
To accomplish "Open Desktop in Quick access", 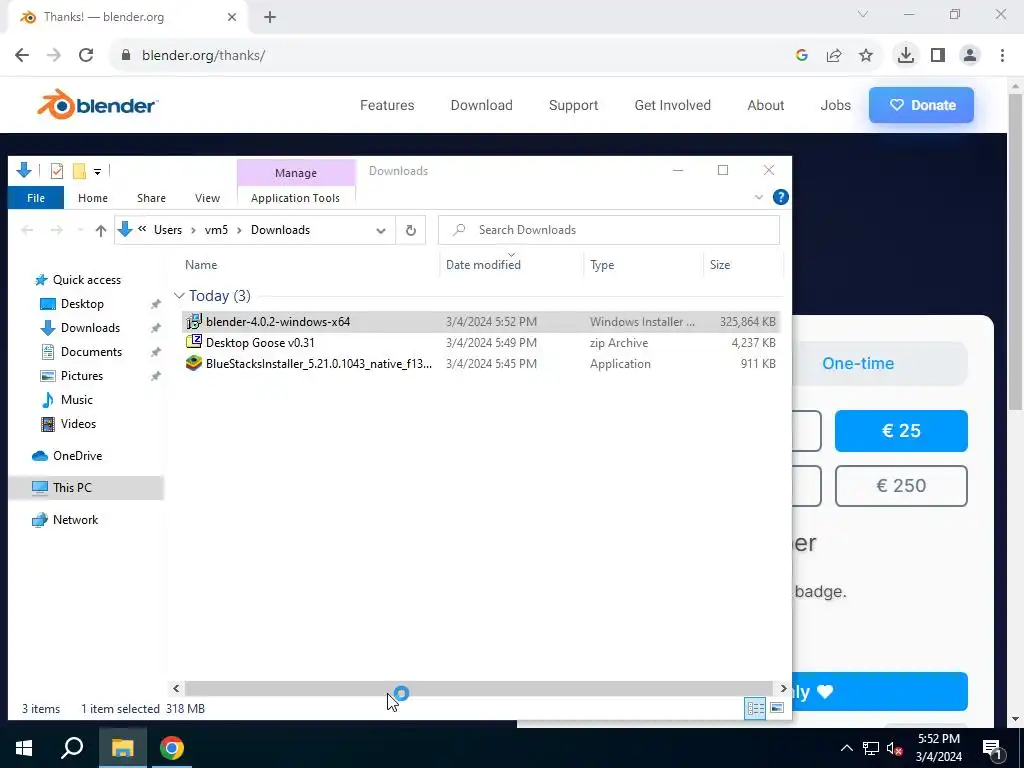I will click(x=82, y=304).
